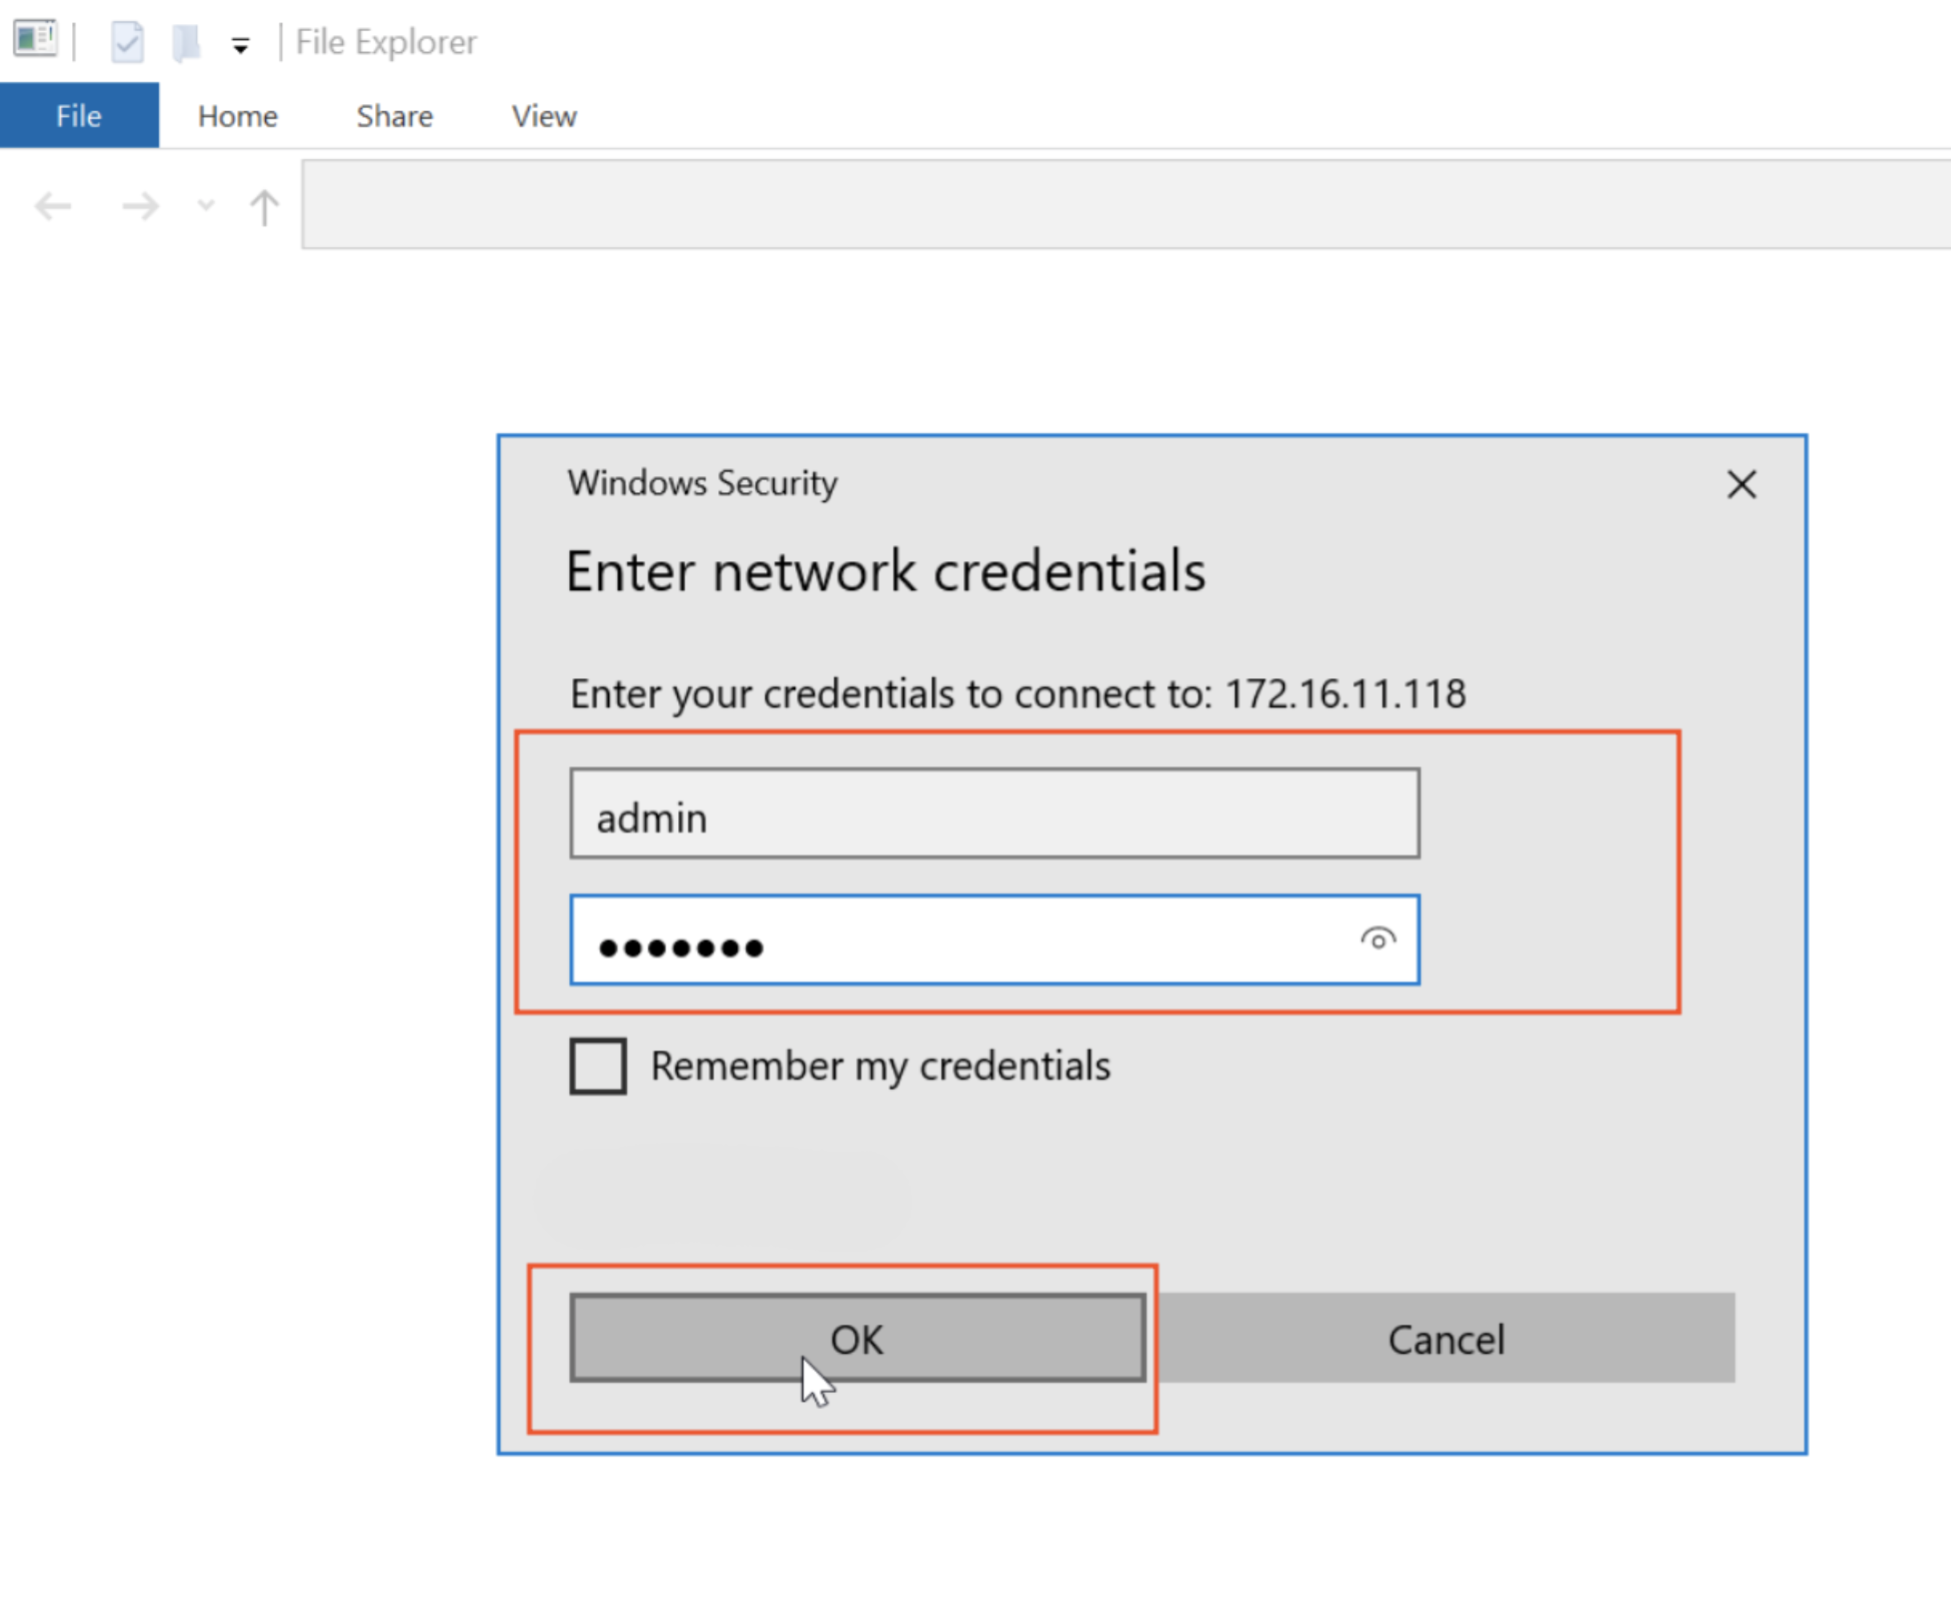Screen dimensions: 1951x1616
Task: Click into the password field
Action: coord(960,941)
